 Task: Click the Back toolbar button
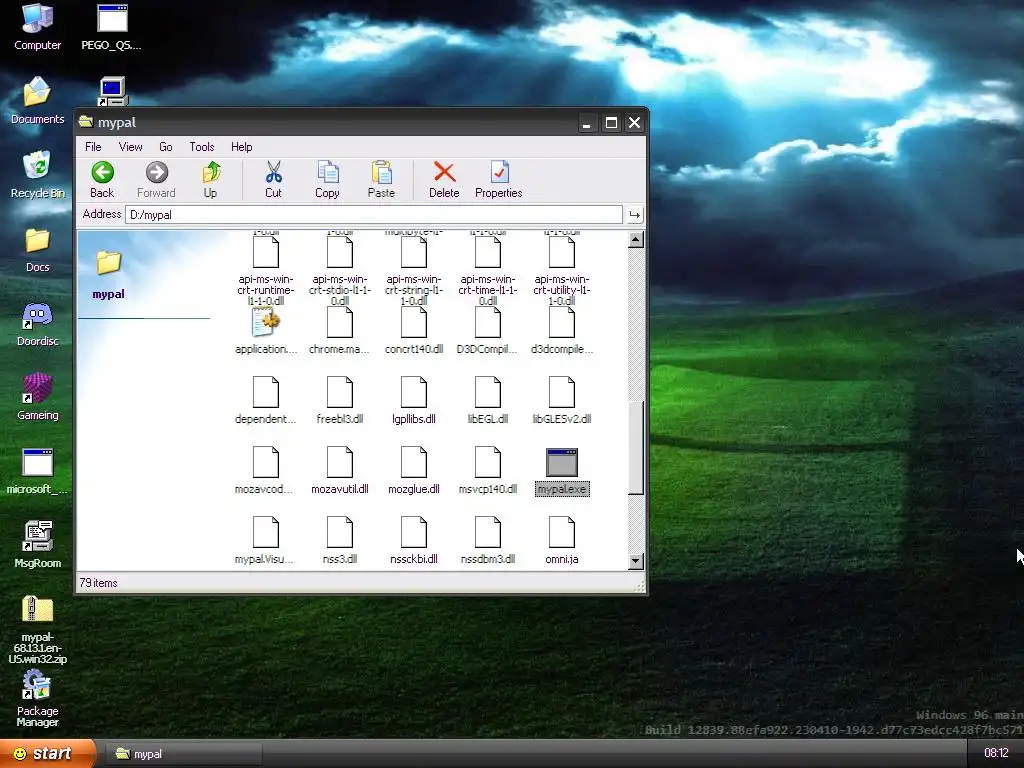coord(102,180)
